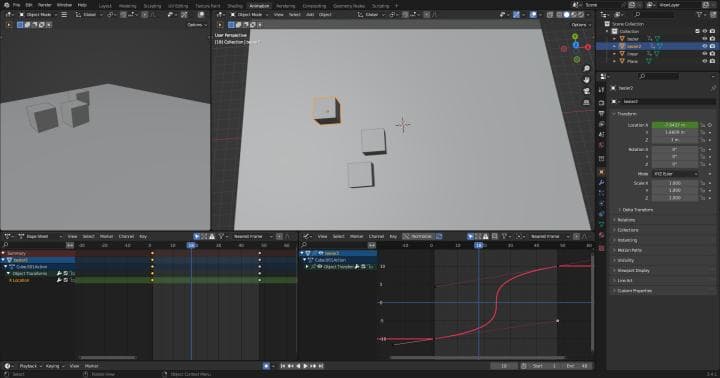The width and height of the screenshot is (720, 378).
Task: Open rotation Mode XYZ Euler dropdown
Action: point(675,174)
